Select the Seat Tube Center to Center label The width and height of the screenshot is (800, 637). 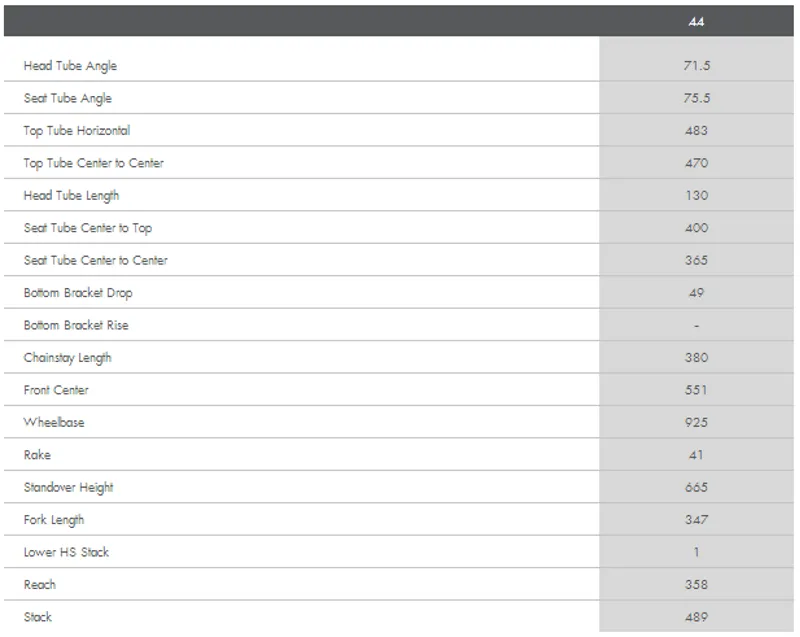[96, 260]
